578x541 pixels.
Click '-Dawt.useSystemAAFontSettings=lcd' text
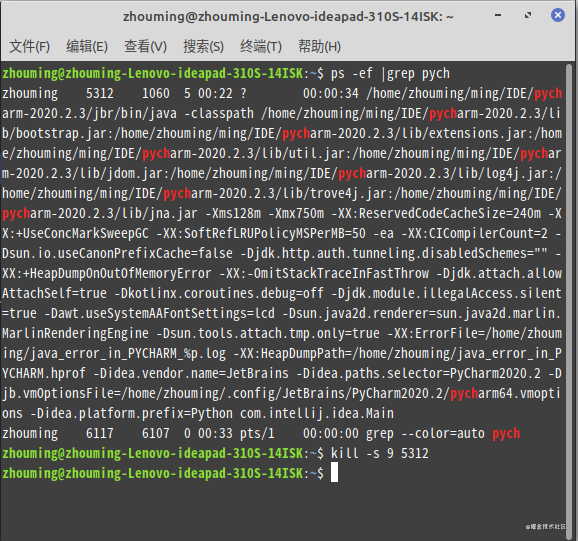tap(159, 313)
